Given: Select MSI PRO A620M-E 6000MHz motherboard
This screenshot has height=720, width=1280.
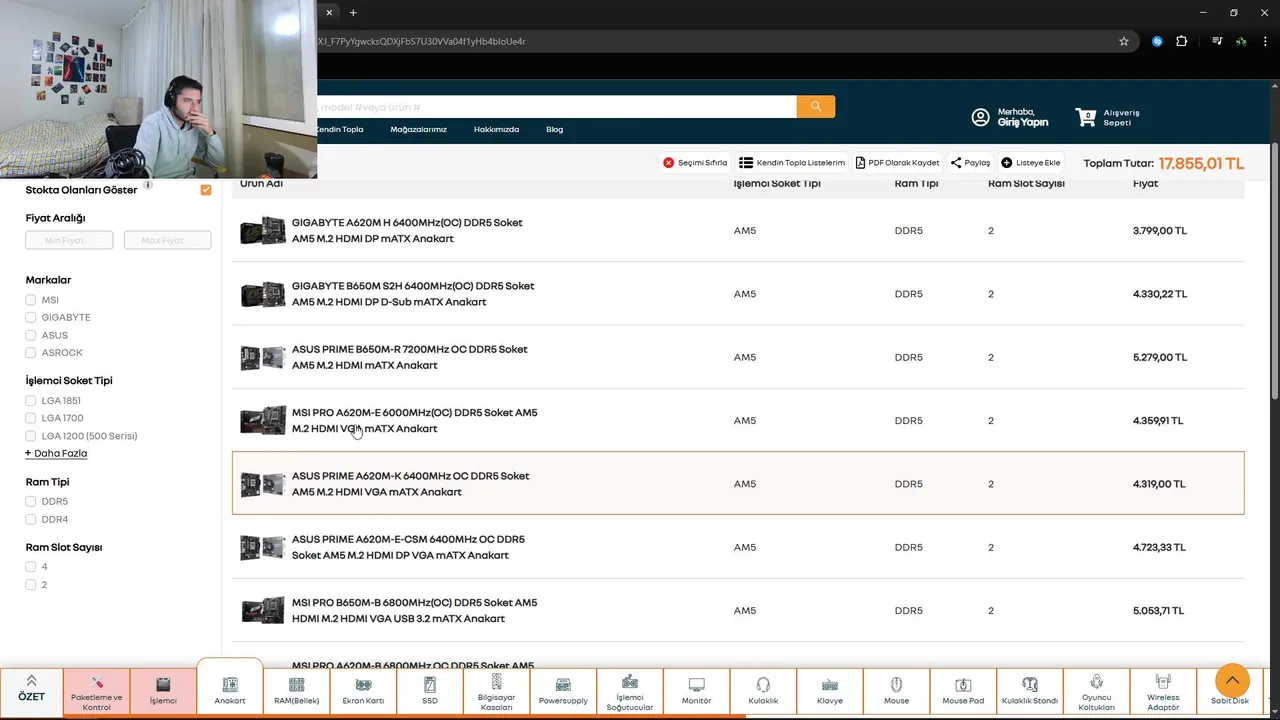Looking at the screenshot, I should click(738, 420).
